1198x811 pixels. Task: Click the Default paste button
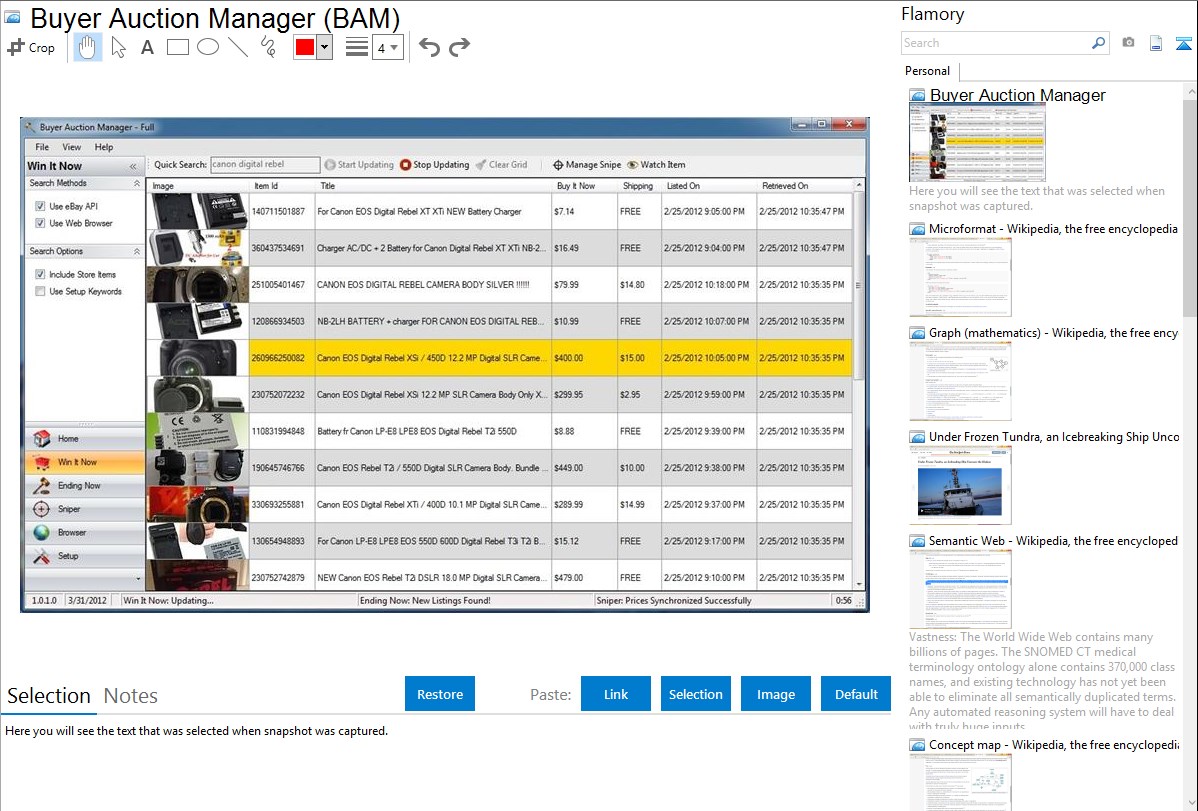pyautogui.click(x=856, y=694)
